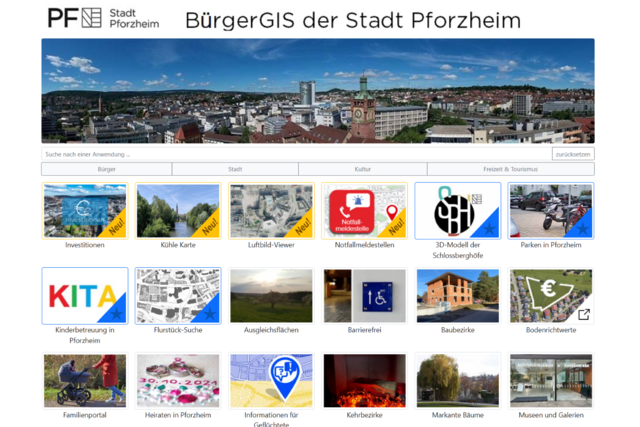Launch the Luftbild-Viewer tile

[x=271, y=211]
